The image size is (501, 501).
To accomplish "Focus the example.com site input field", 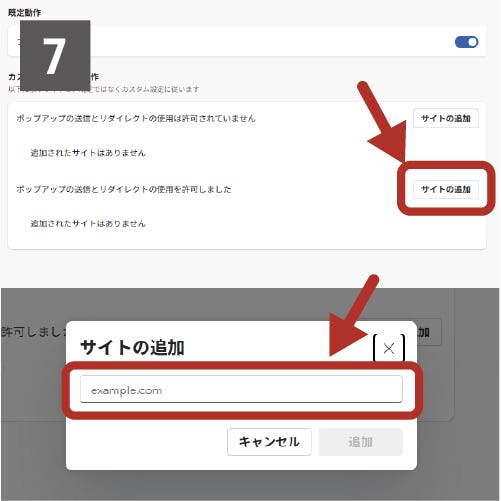I will tap(241, 389).
